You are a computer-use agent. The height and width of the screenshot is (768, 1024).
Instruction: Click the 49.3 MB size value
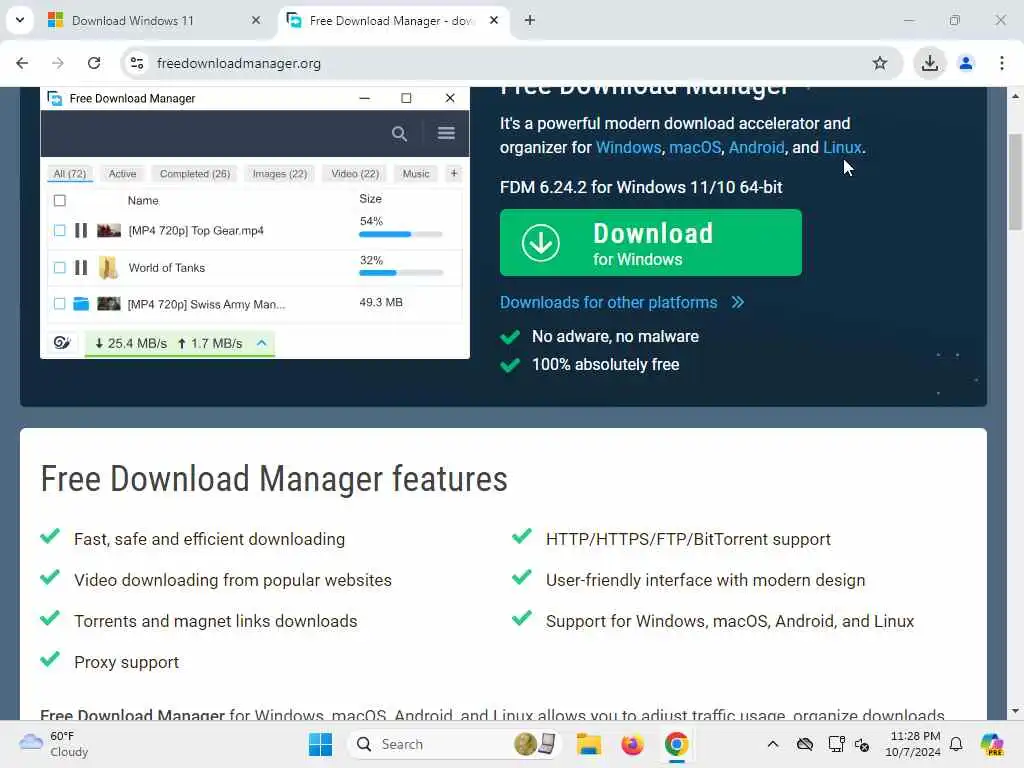click(x=381, y=302)
